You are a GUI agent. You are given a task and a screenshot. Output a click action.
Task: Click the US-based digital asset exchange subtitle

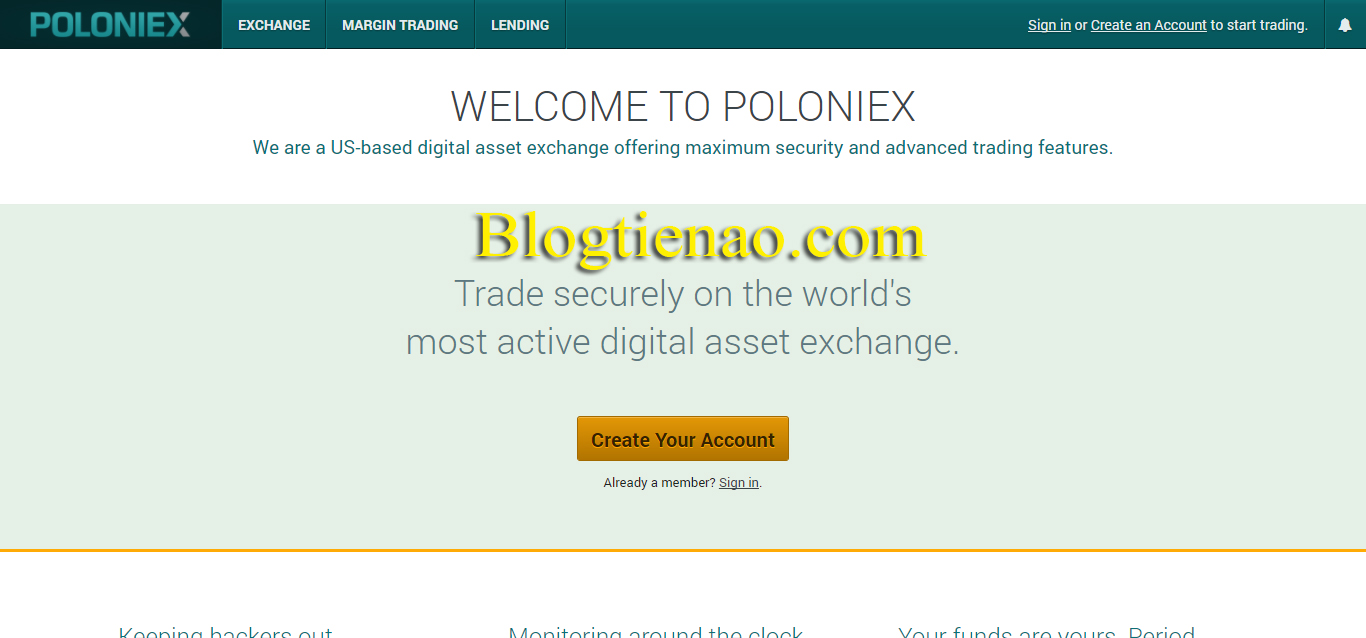coord(683,148)
